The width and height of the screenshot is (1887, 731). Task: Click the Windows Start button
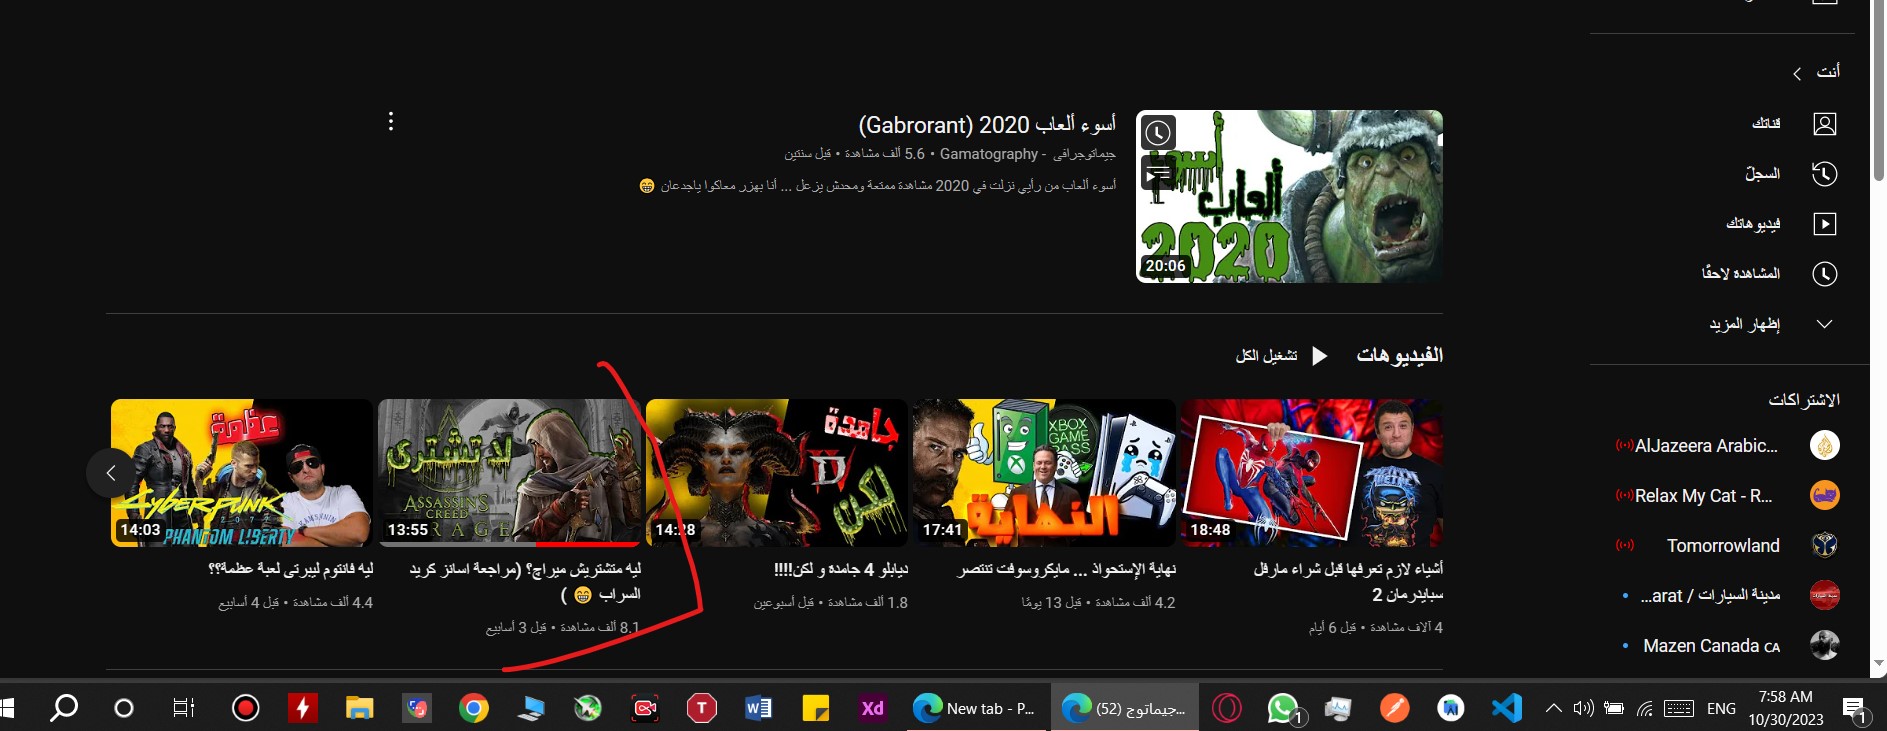click(7, 708)
